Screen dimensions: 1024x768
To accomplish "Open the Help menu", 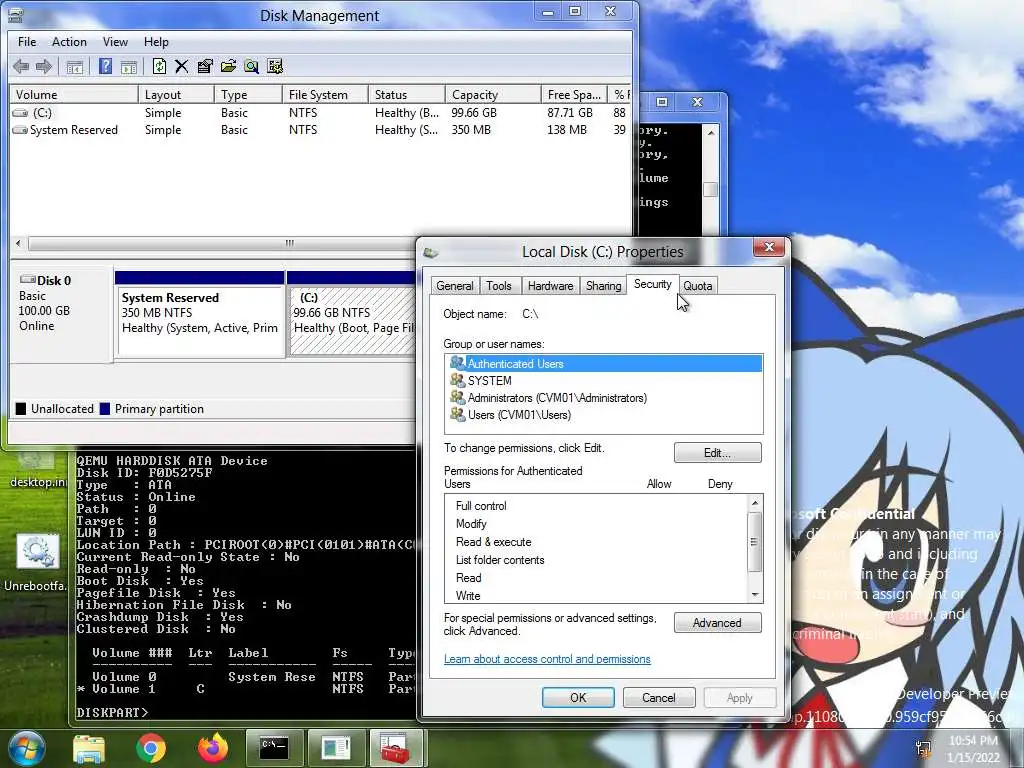I will point(156,42).
